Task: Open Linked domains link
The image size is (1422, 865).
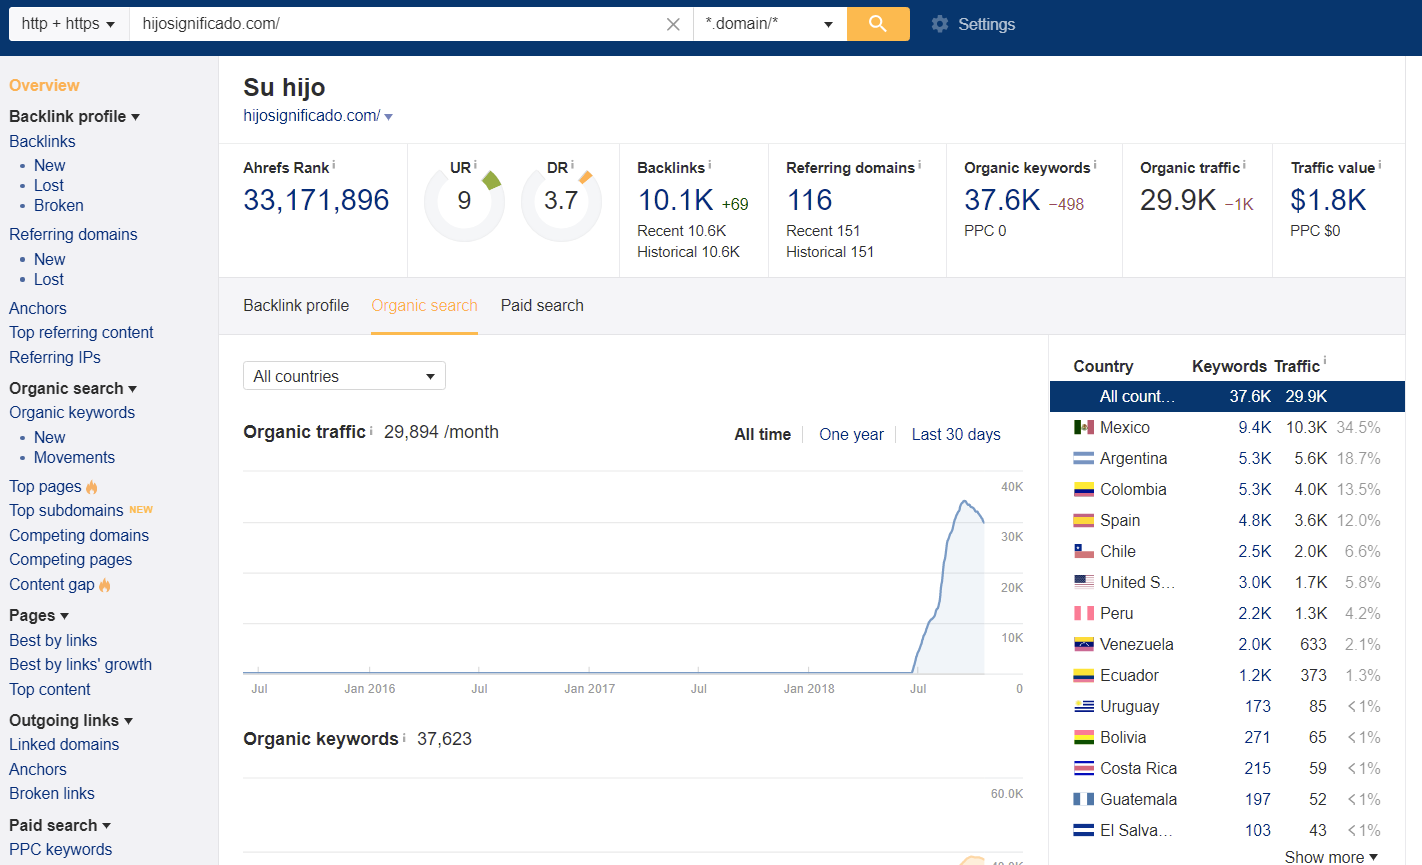Action: click(x=64, y=744)
